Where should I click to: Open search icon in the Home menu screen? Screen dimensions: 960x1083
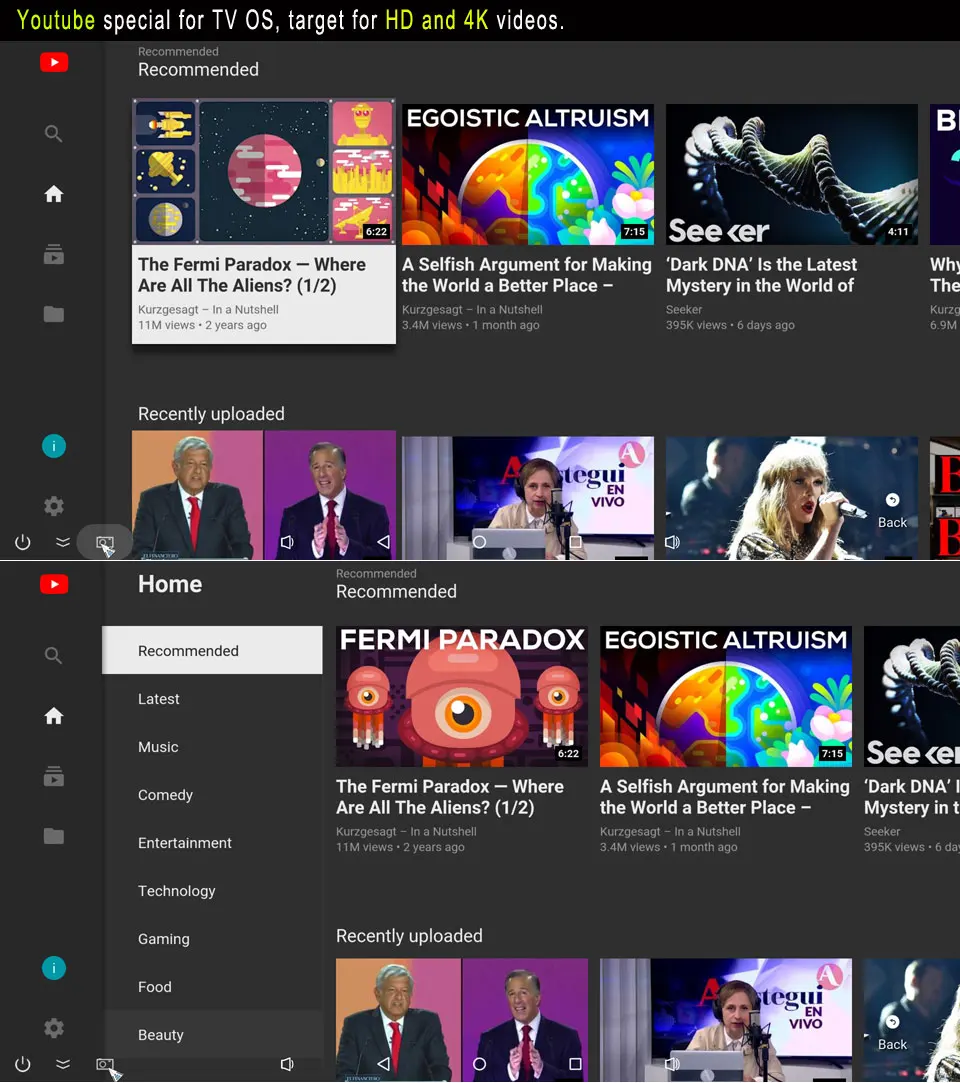tap(53, 655)
